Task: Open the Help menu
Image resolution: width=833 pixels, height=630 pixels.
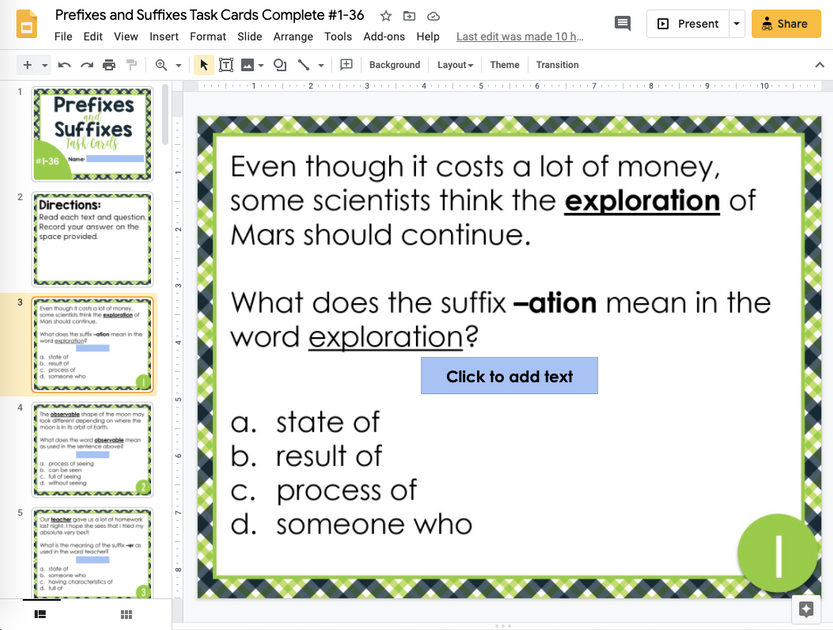Action: pos(428,37)
